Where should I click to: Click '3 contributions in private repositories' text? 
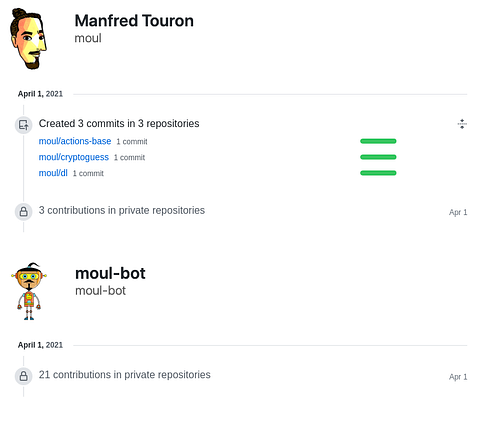(x=122, y=210)
